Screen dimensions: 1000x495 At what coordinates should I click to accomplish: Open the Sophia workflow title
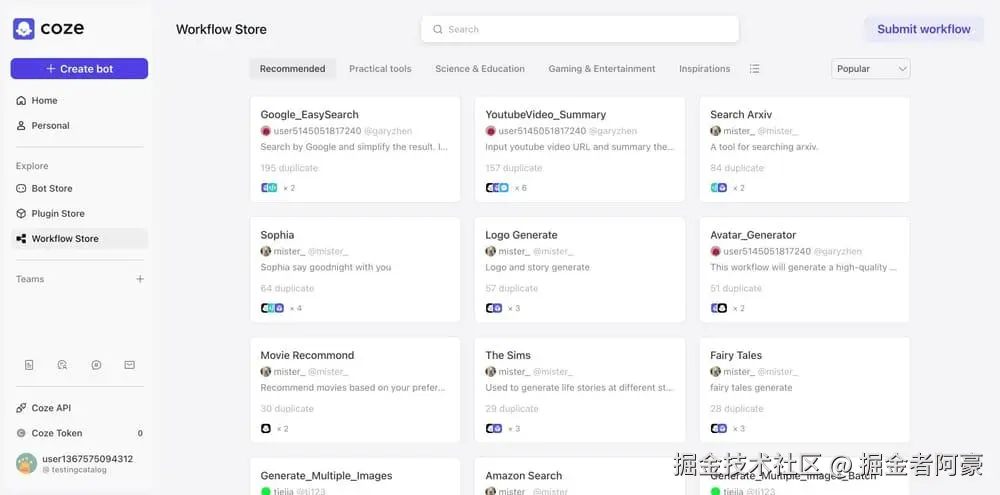[x=277, y=235]
